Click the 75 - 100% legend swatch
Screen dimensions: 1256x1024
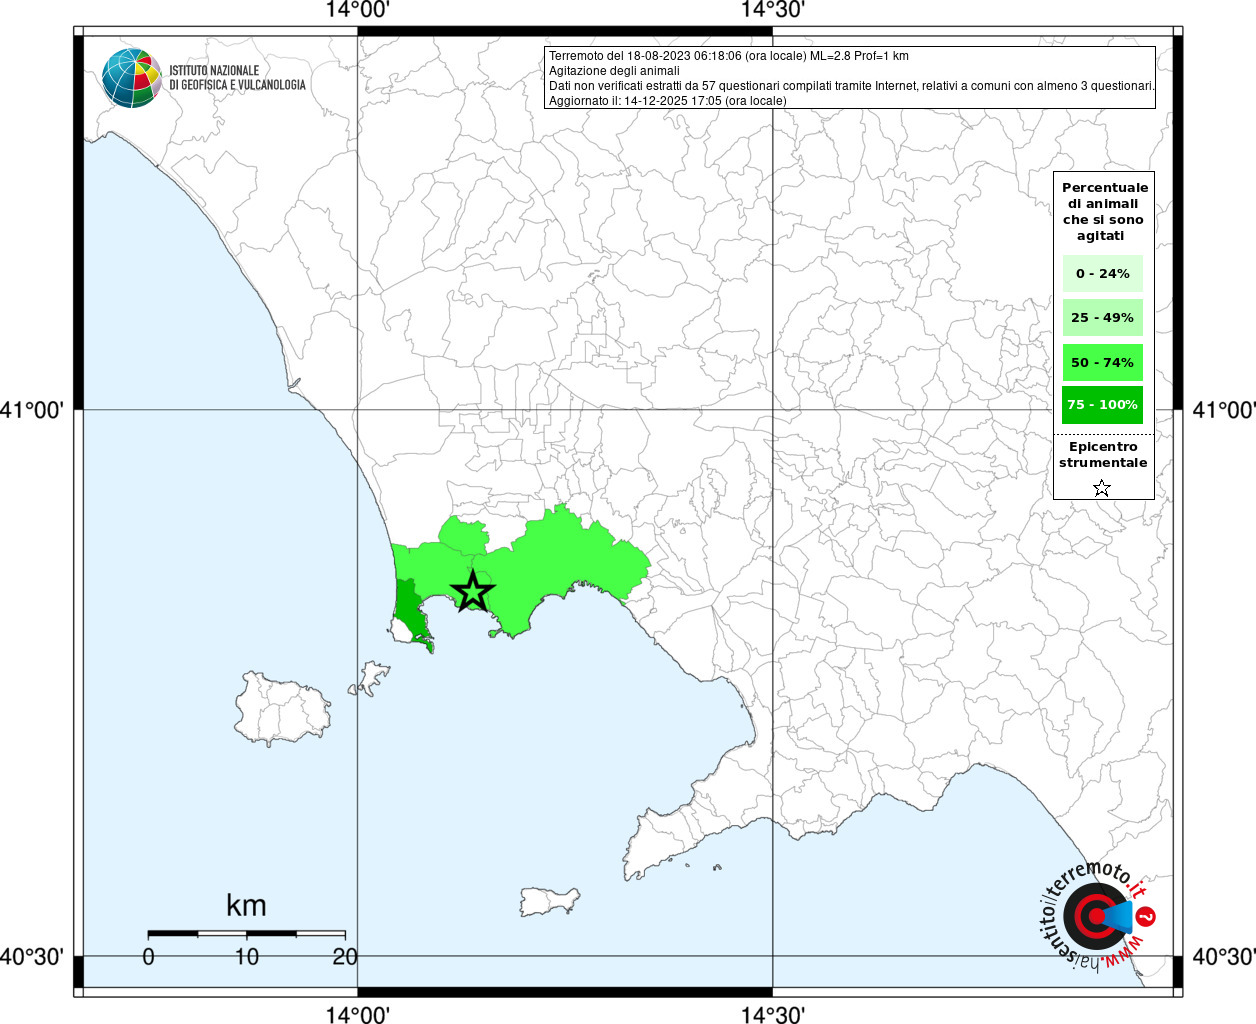click(x=1102, y=405)
